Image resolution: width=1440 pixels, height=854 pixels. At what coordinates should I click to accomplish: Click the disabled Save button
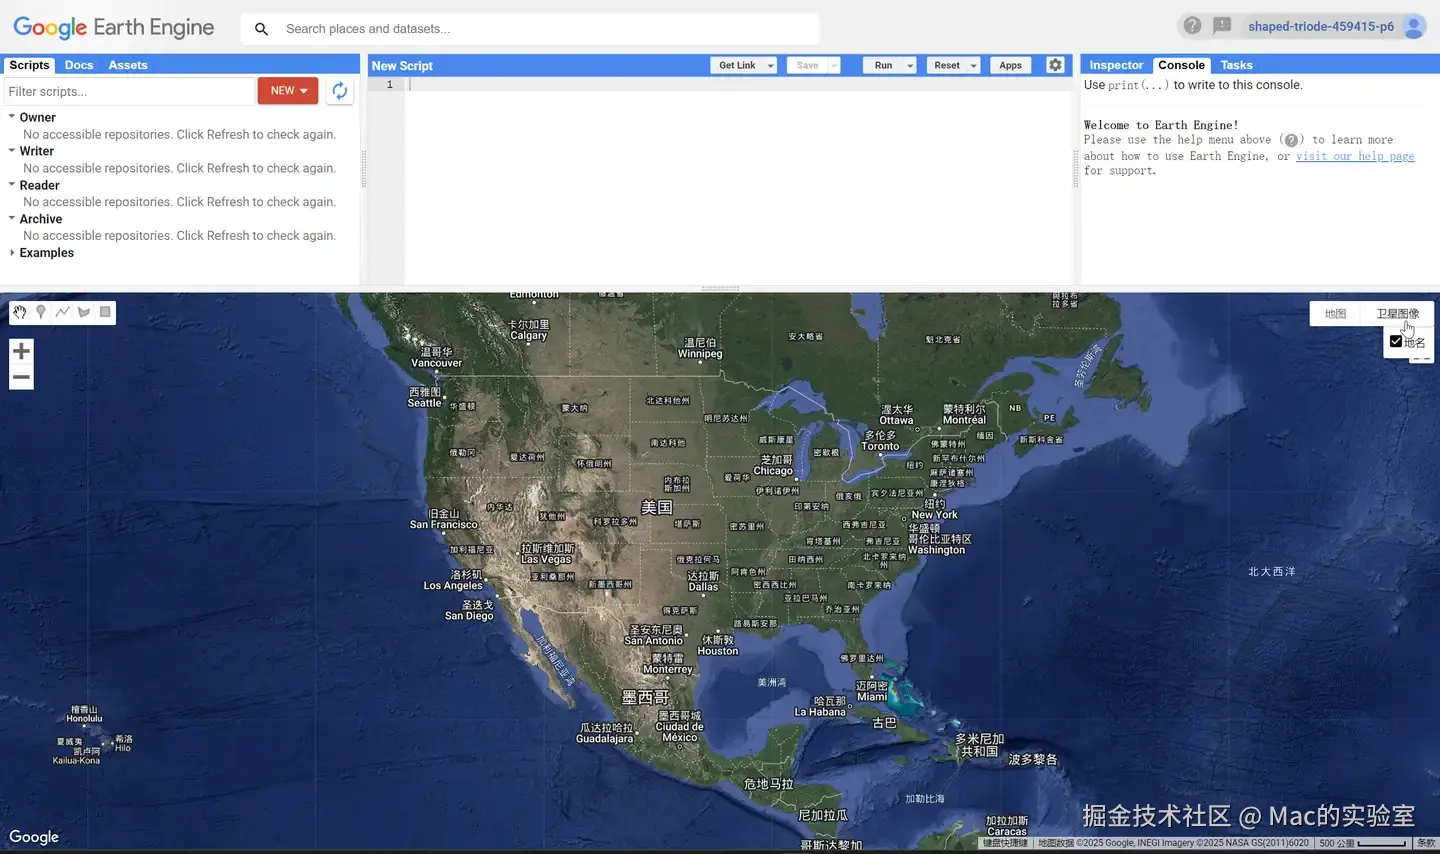coord(808,66)
